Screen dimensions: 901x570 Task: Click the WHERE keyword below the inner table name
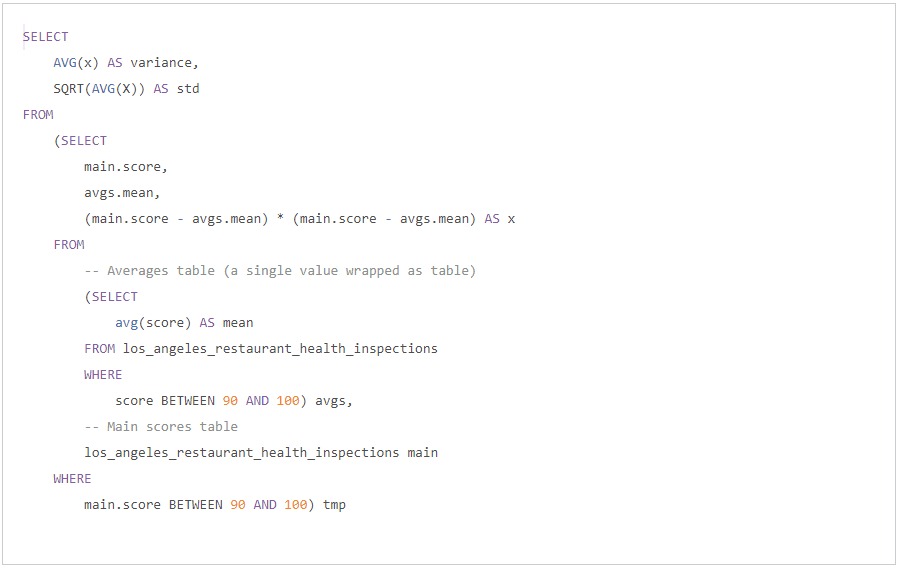[x=103, y=375]
